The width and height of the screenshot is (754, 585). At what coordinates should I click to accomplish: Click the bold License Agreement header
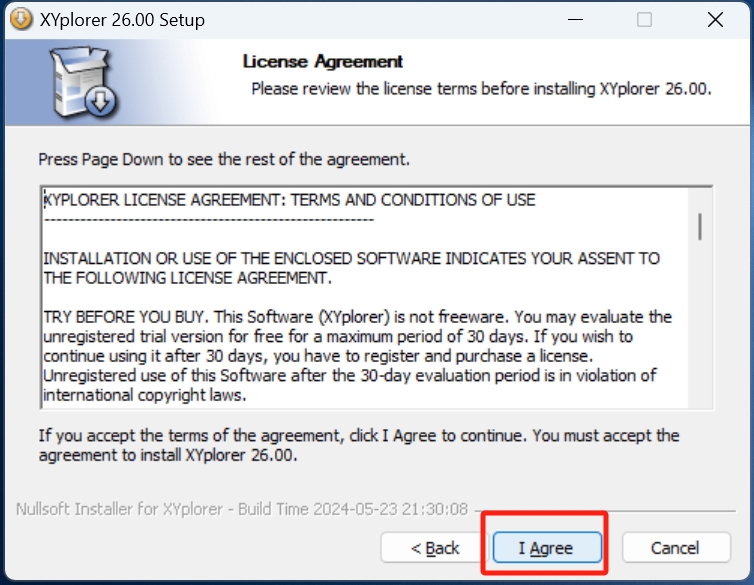point(322,62)
